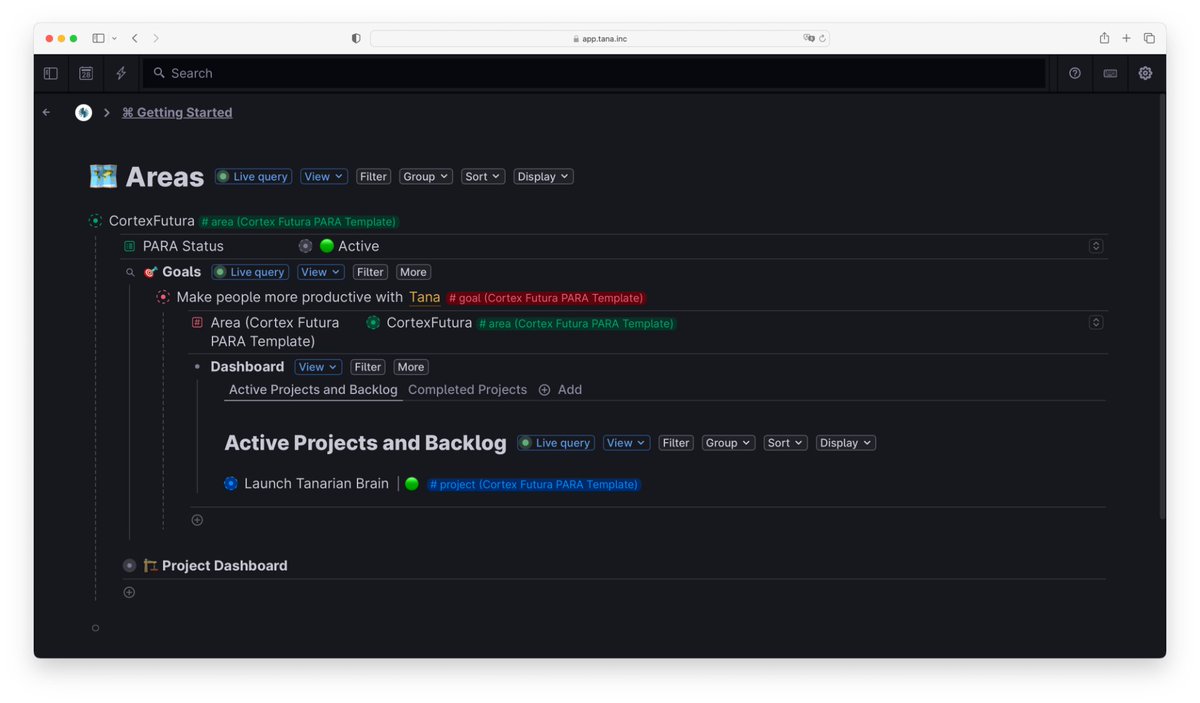The height and width of the screenshot is (703, 1200).
Task: Click the blue project tag label
Action: pos(534,484)
